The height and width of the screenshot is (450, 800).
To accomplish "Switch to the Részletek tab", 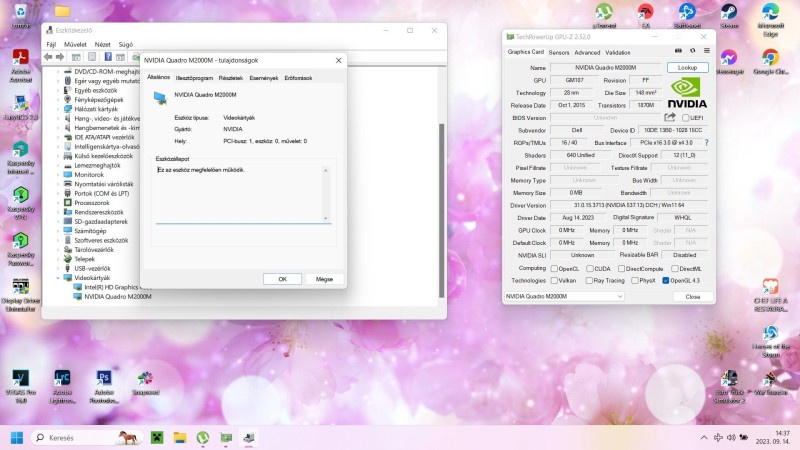I will (x=231, y=78).
